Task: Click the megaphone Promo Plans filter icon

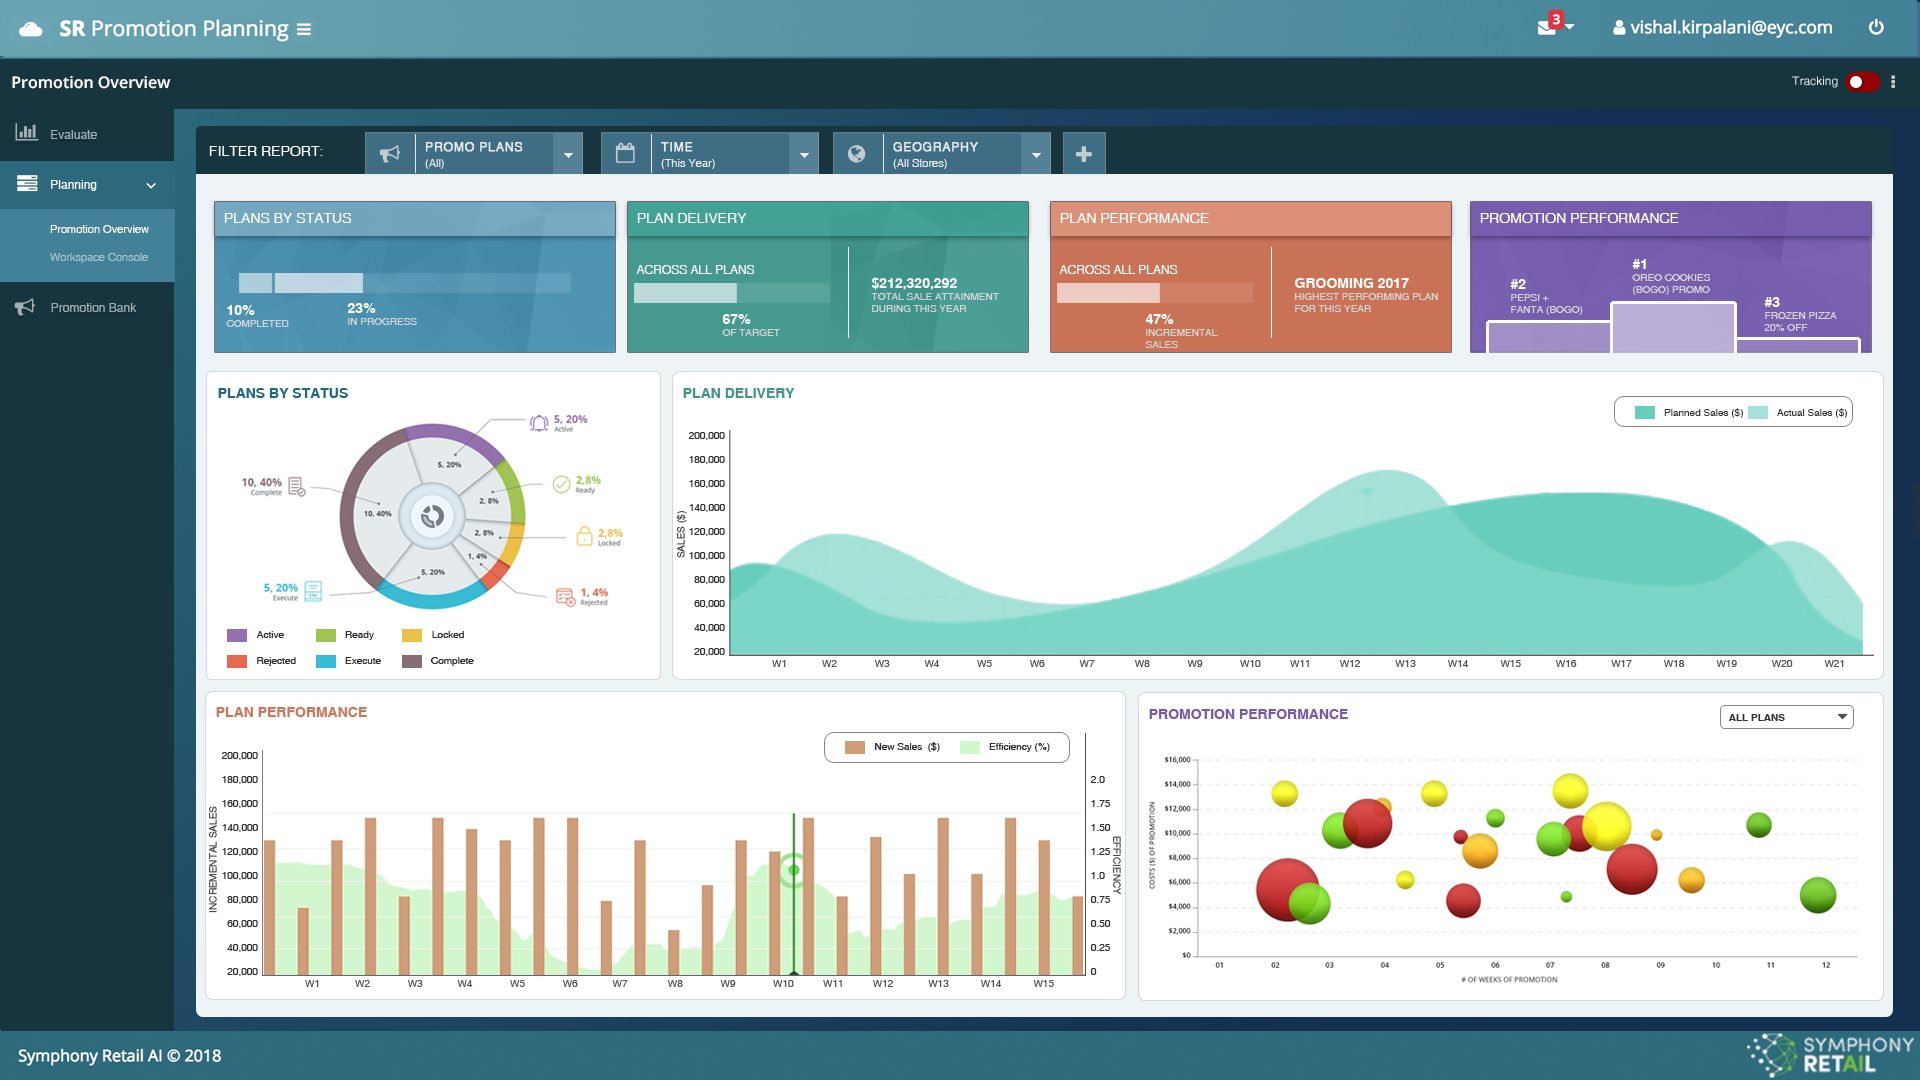Action: point(390,154)
